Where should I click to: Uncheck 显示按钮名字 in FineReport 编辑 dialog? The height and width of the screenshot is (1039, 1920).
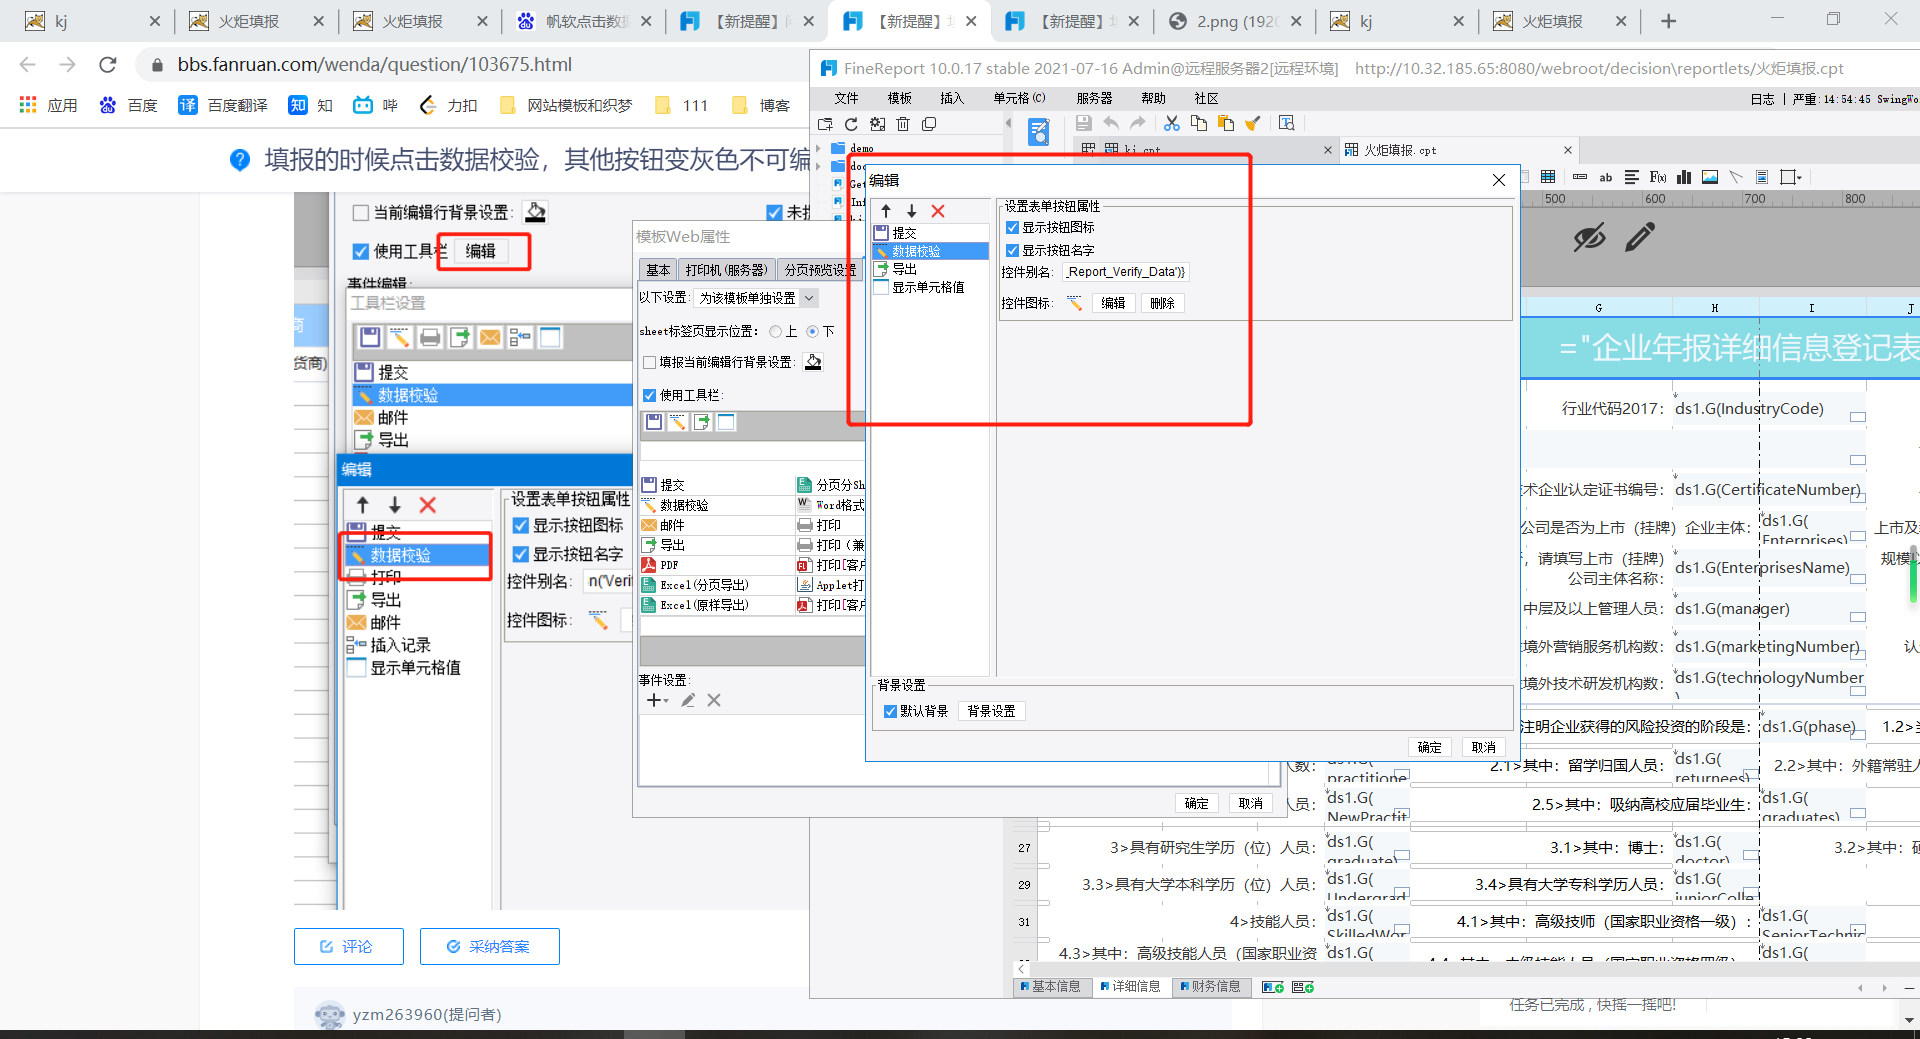pos(1012,250)
